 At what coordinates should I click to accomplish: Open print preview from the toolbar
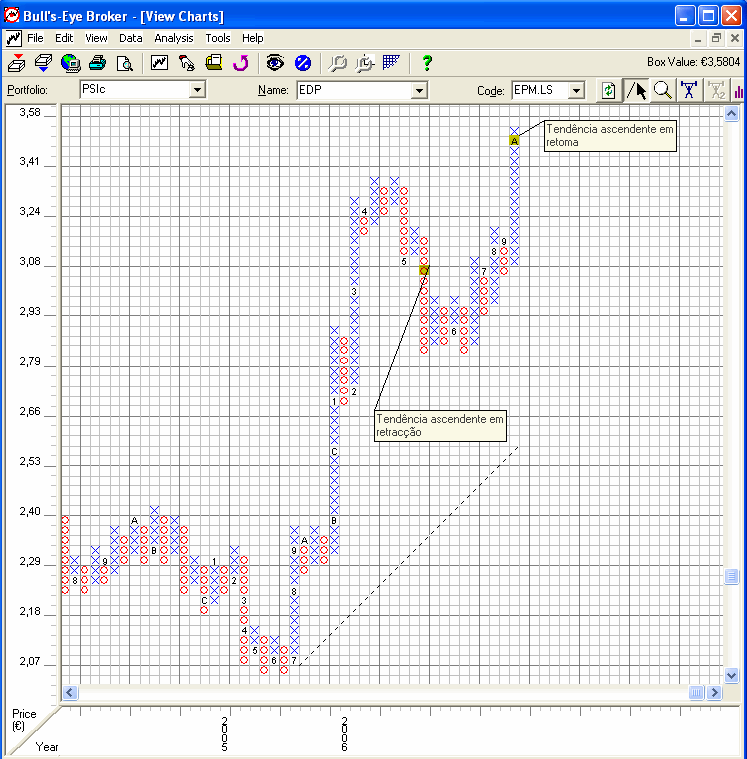125,63
